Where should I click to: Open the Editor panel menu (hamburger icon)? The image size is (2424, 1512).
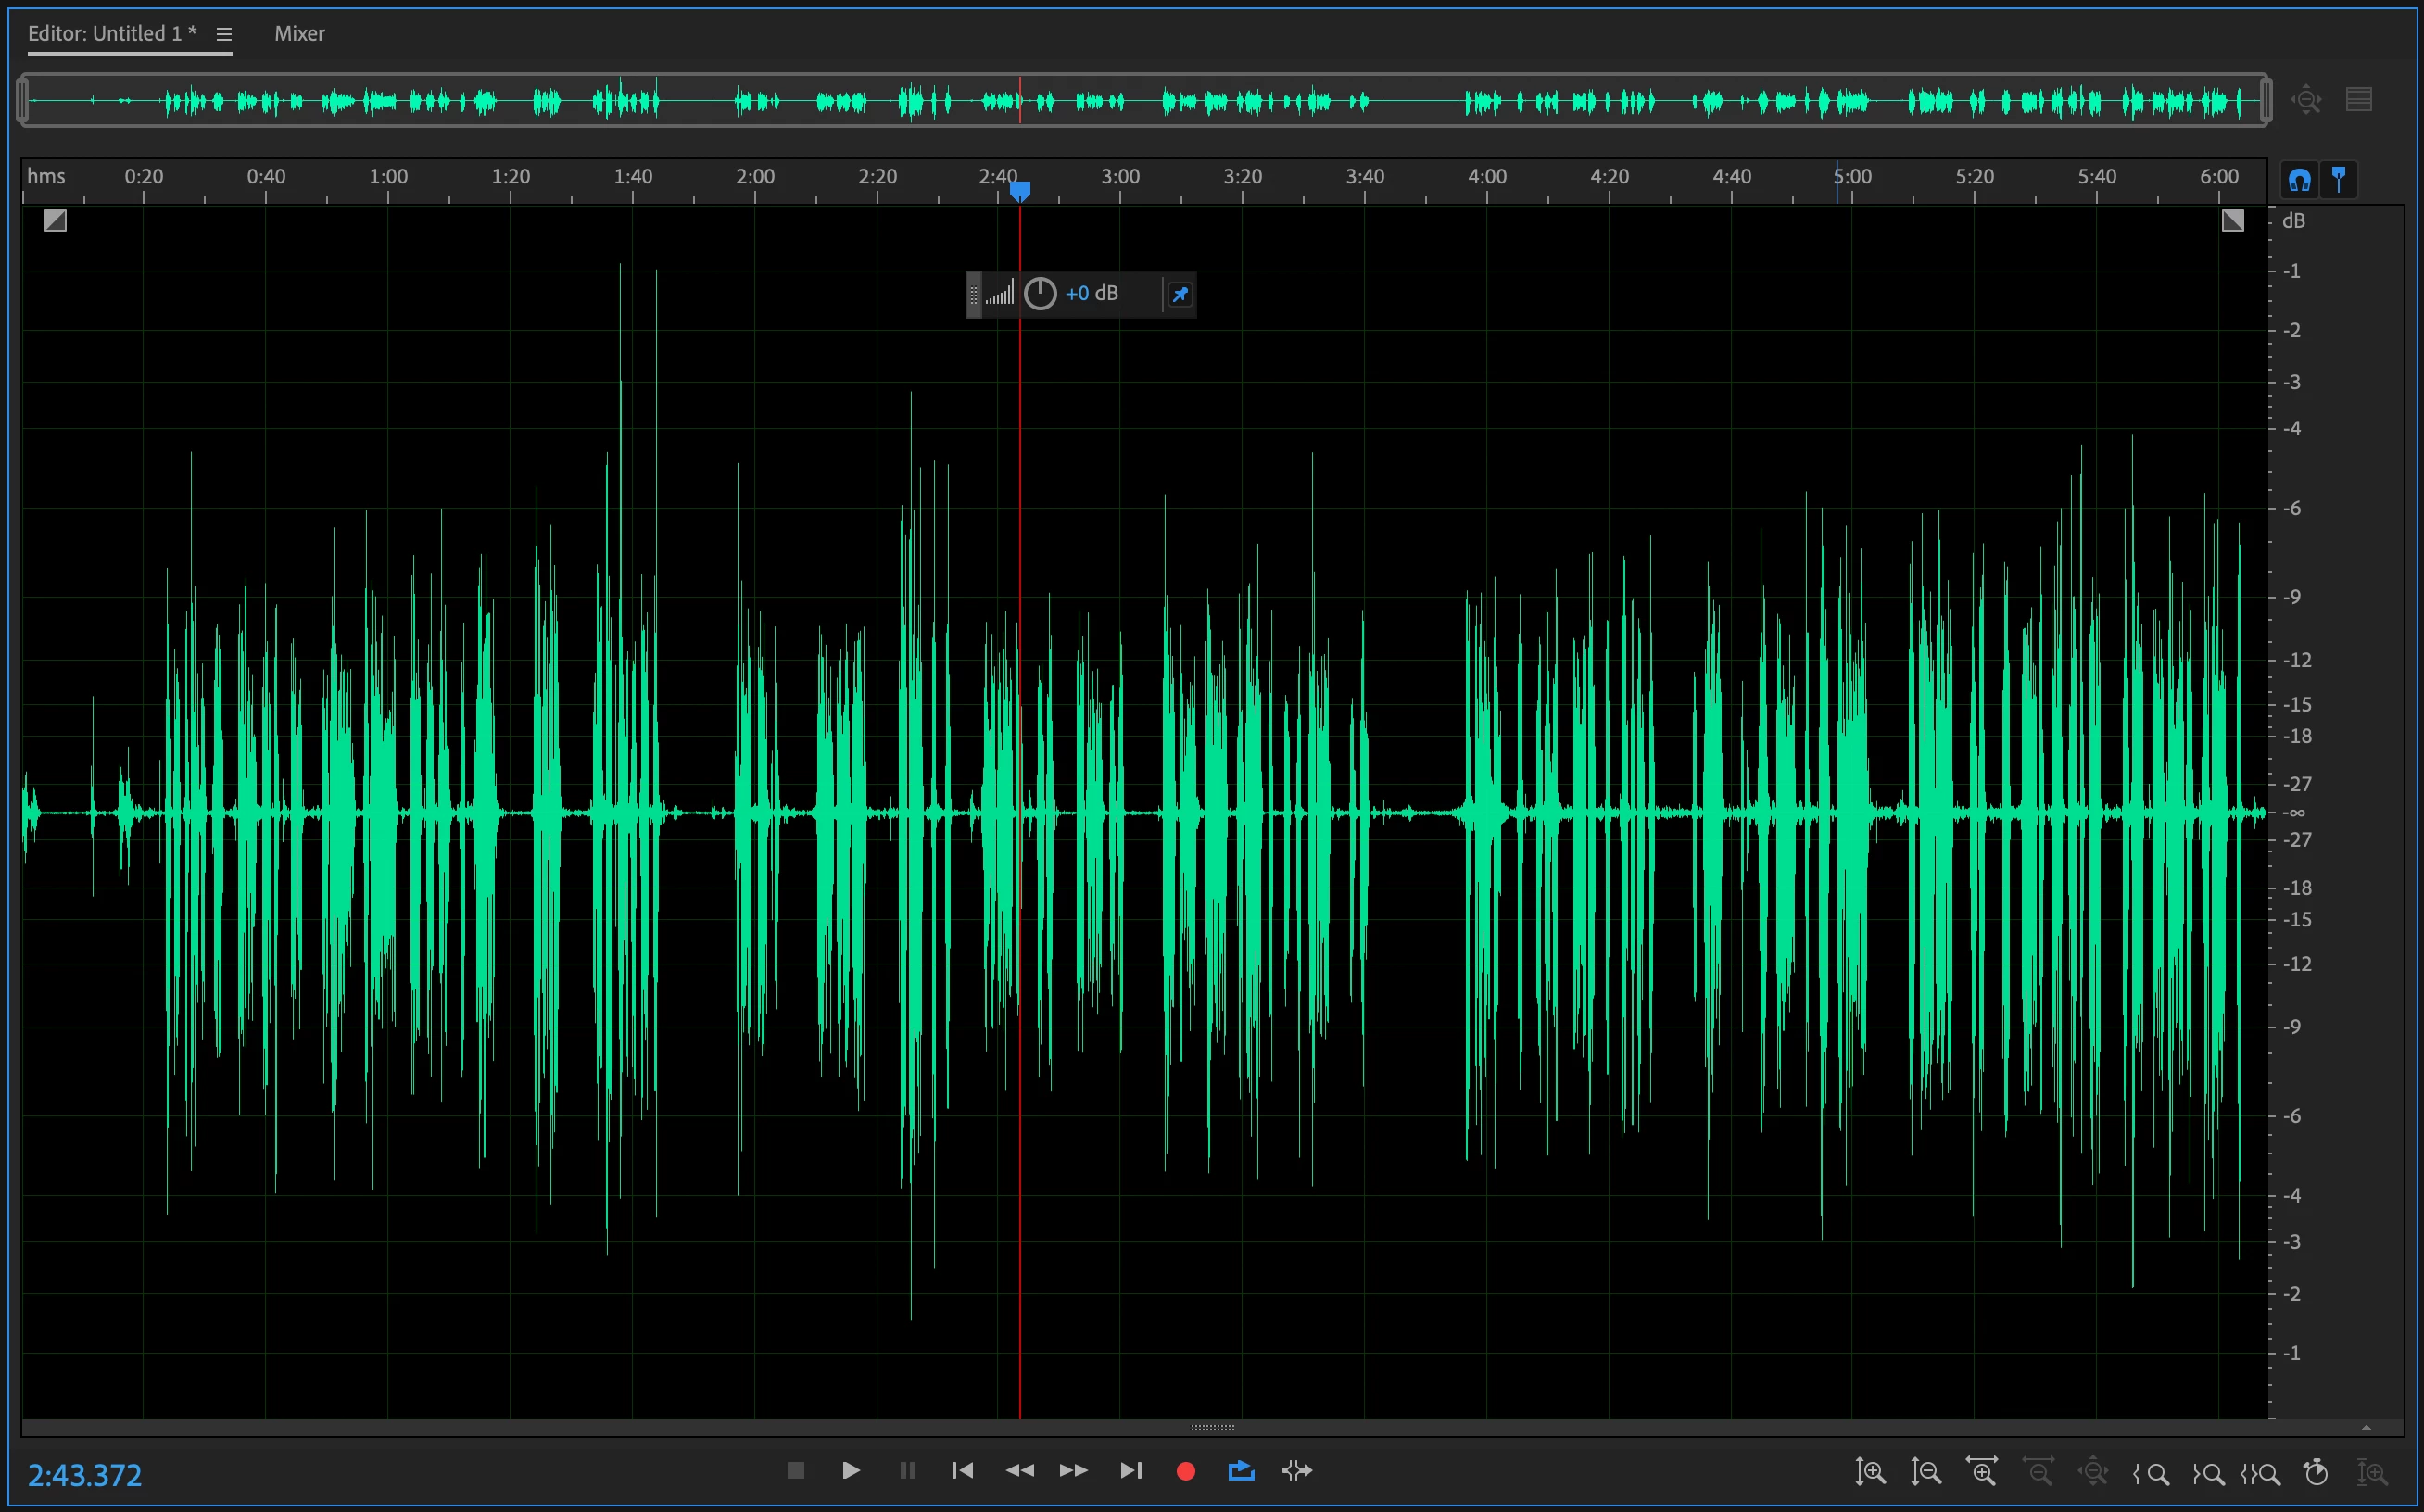click(x=224, y=34)
